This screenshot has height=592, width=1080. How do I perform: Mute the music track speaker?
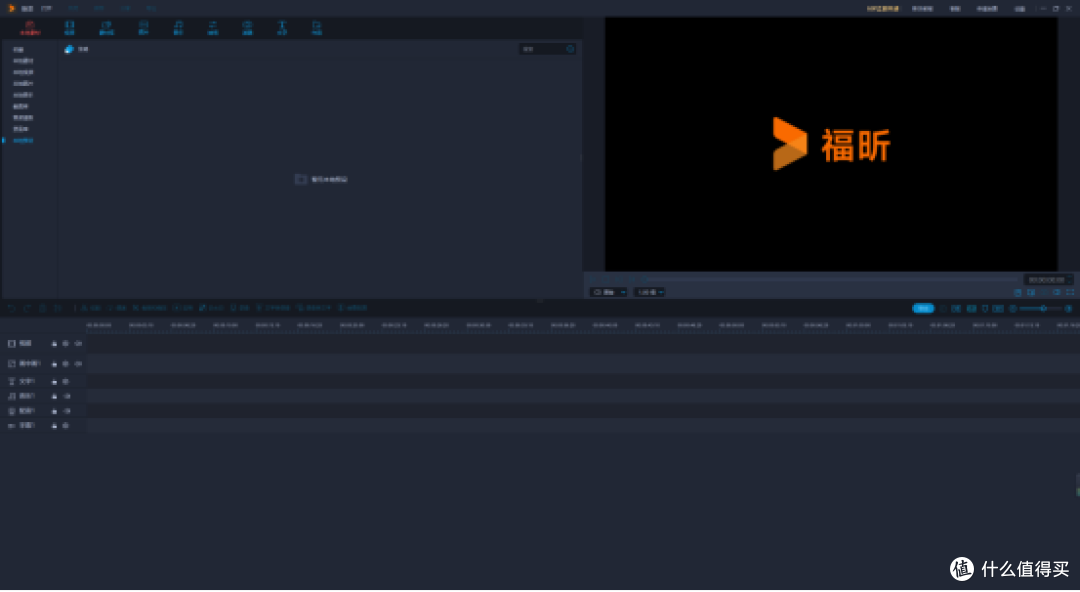[x=66, y=396]
